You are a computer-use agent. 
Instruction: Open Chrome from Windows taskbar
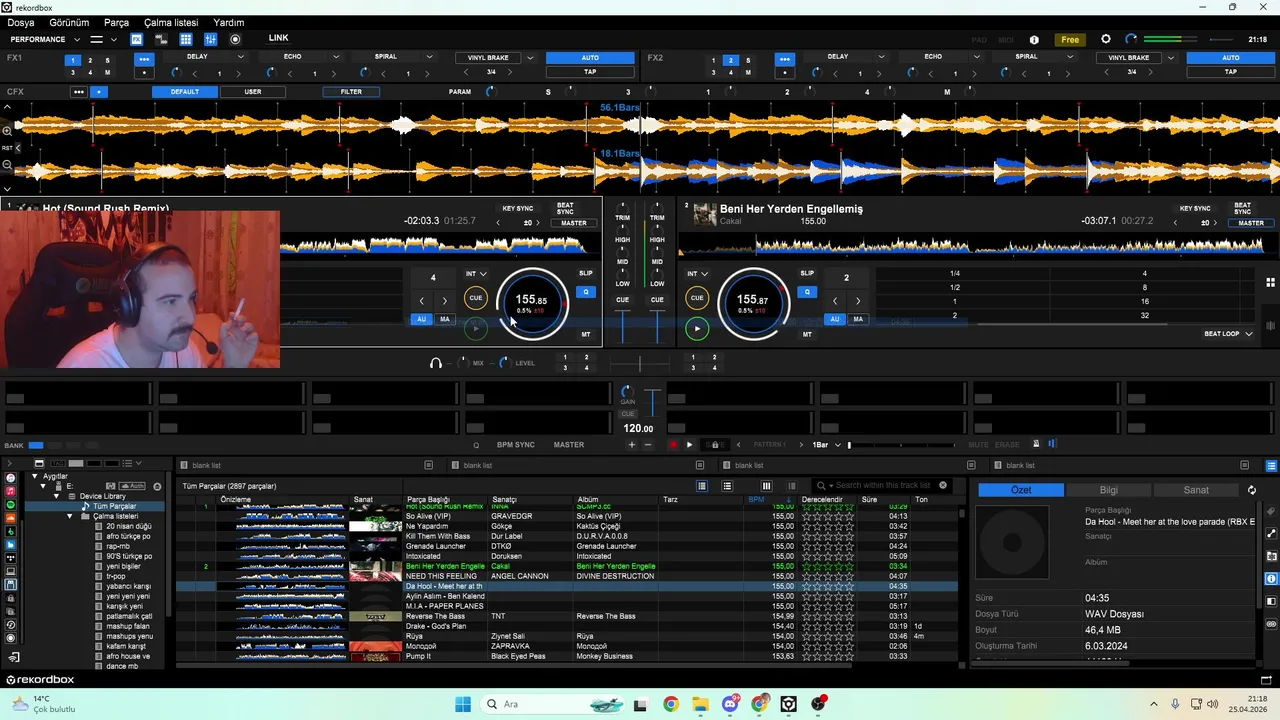coord(671,704)
